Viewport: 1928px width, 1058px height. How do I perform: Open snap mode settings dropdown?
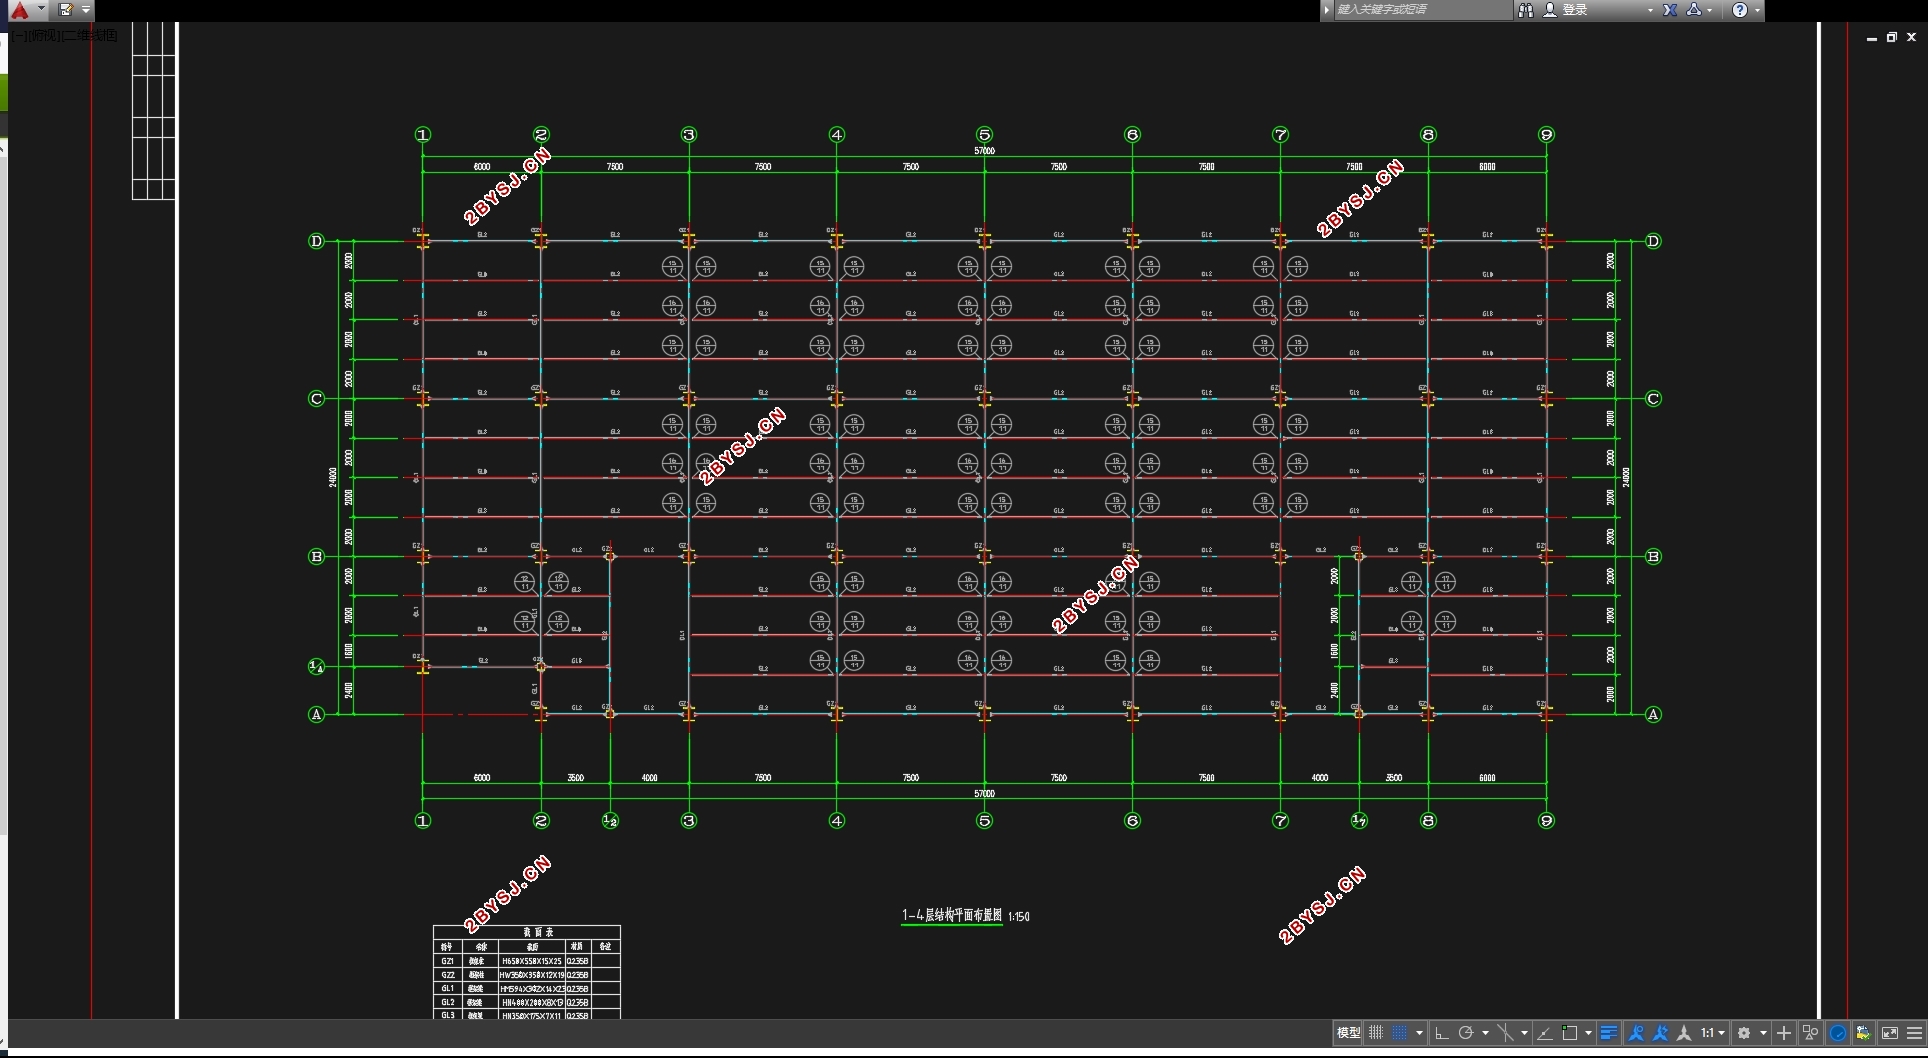tap(1419, 1033)
